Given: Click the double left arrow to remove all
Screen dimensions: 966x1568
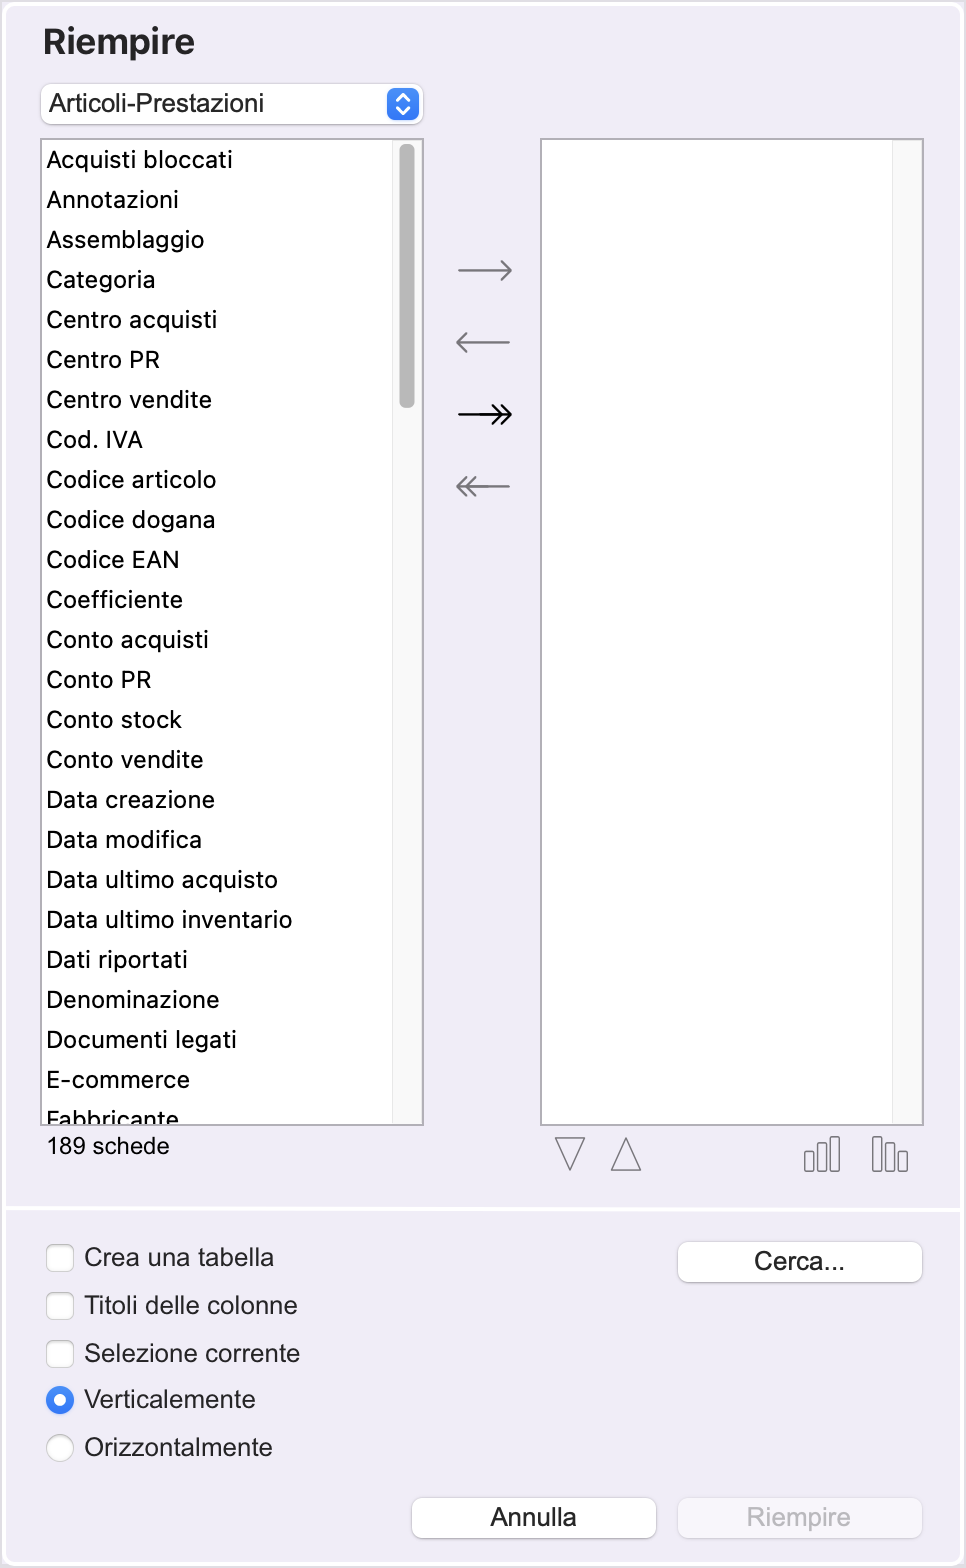Looking at the screenshot, I should (x=483, y=486).
